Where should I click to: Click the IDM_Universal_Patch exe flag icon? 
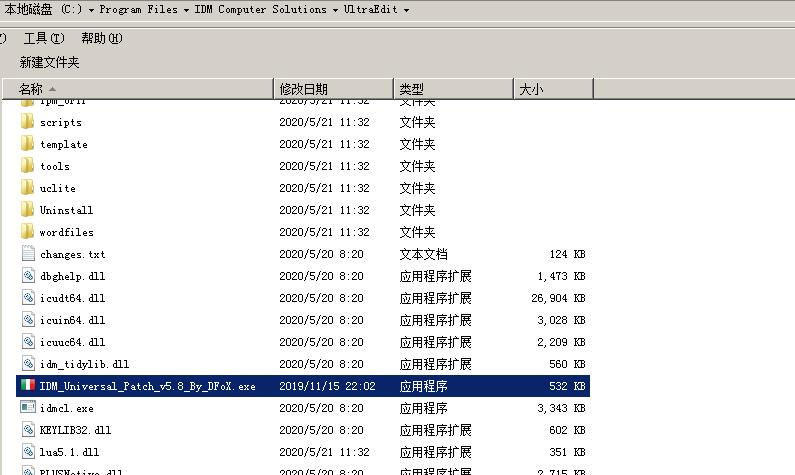point(28,385)
